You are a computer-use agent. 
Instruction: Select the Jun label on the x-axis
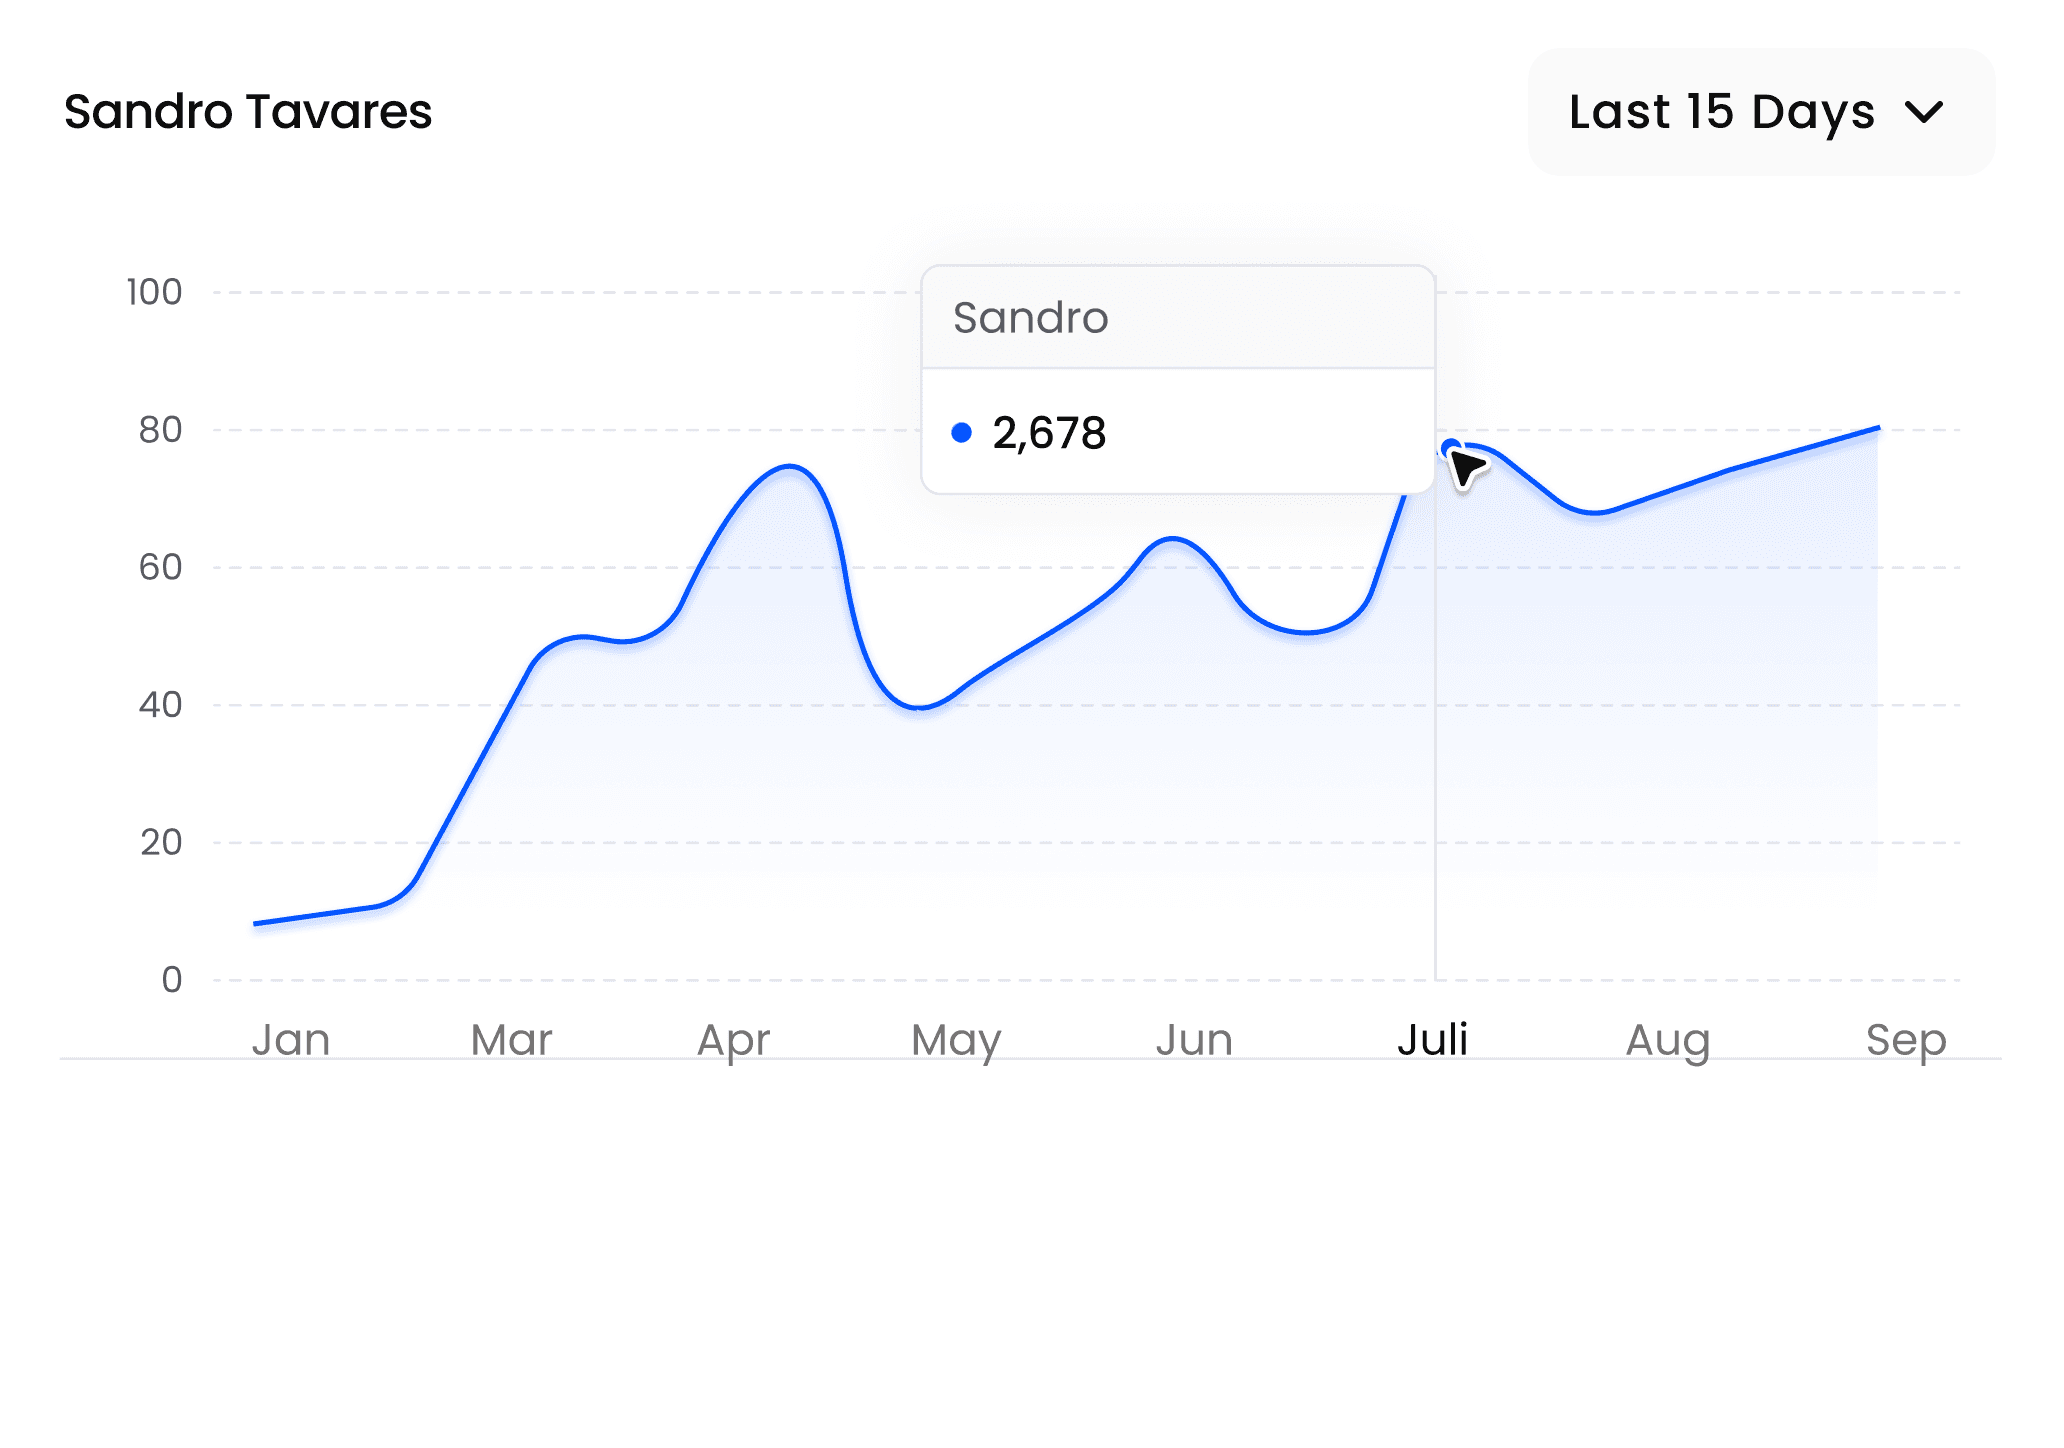(1196, 1039)
